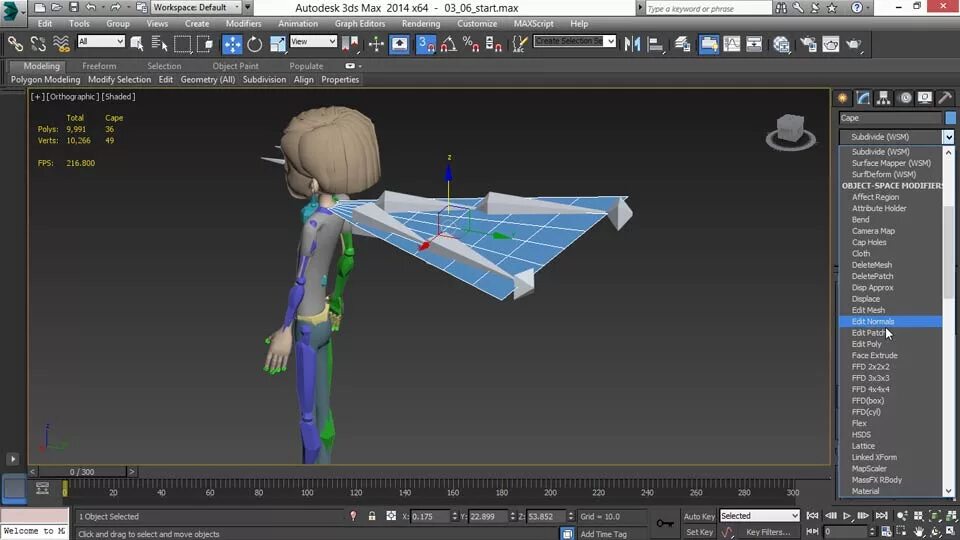Toggle the 3D Snaps button

(426, 44)
